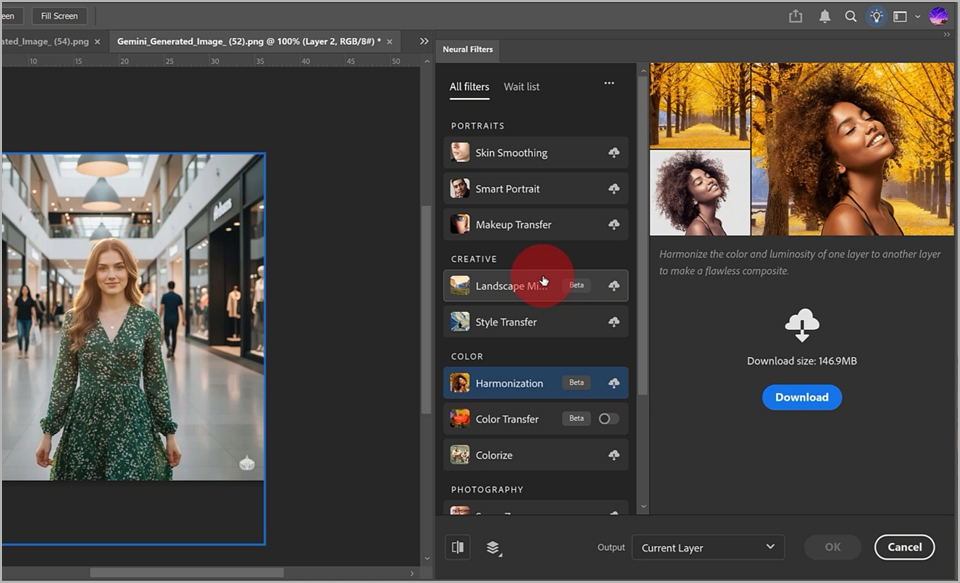
Task: Click Colorize thumbnail icon
Action: click(460, 455)
